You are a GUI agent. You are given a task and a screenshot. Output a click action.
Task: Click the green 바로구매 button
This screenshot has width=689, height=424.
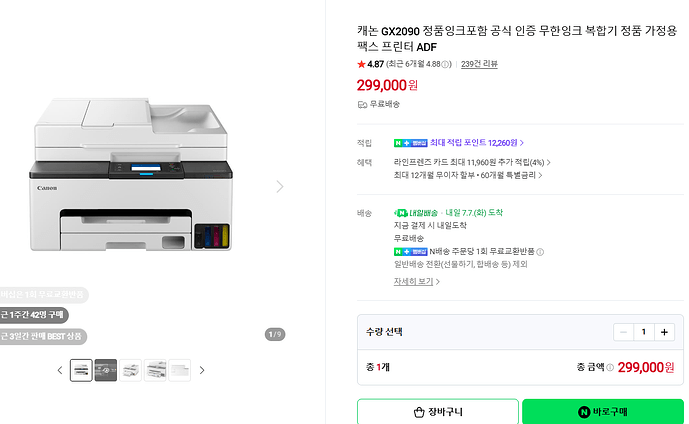tap(603, 412)
